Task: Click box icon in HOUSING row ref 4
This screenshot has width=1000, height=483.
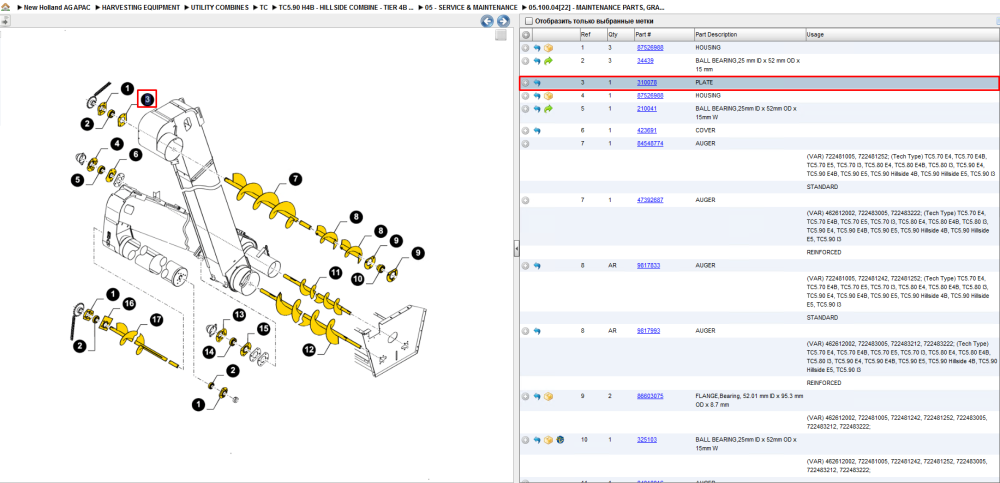Action: click(x=548, y=96)
